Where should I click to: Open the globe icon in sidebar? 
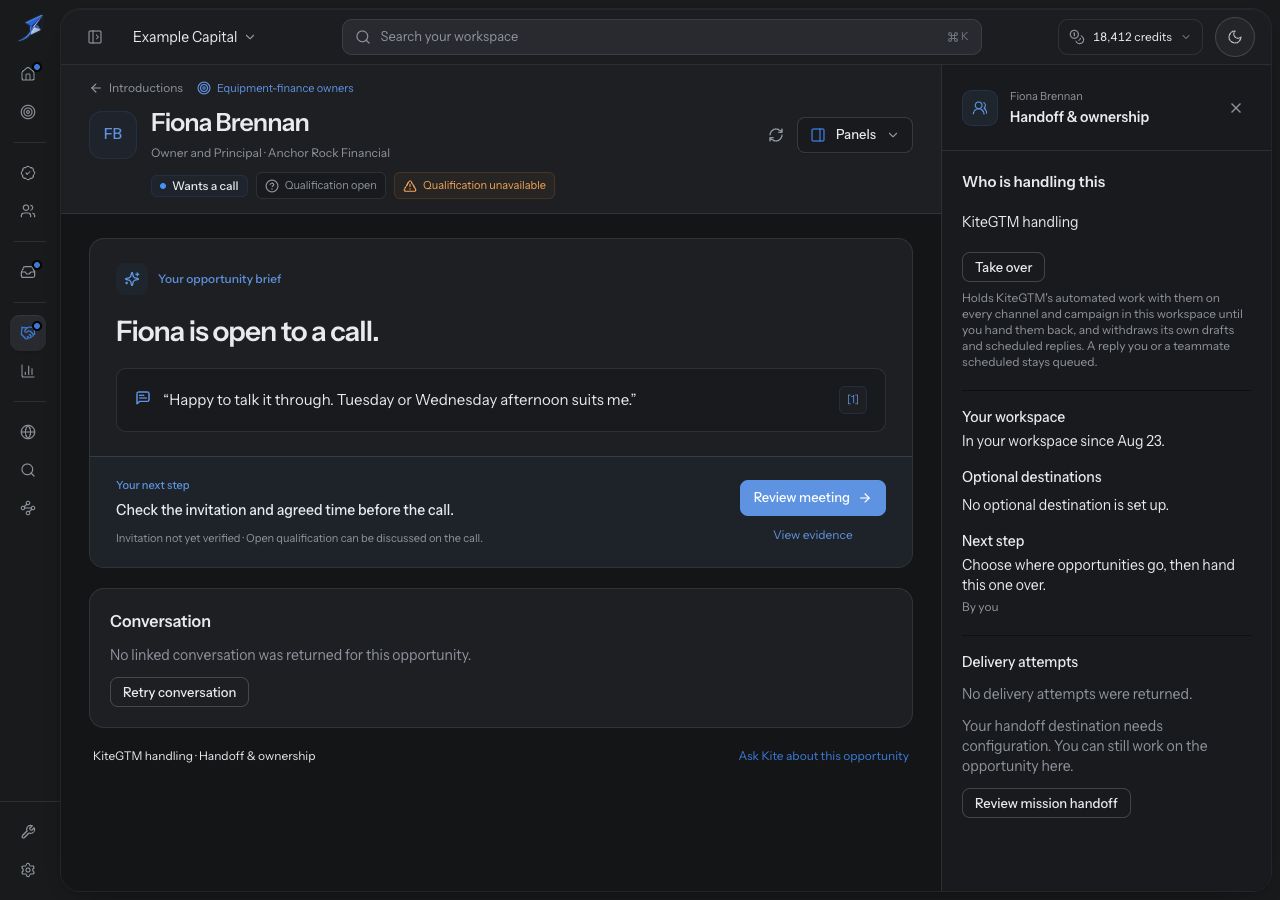(x=28, y=432)
